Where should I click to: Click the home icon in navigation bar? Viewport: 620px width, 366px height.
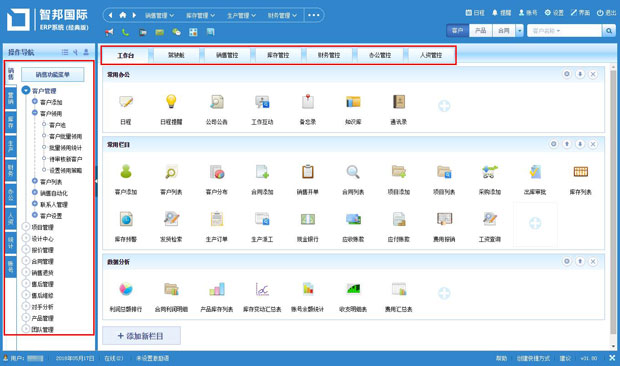coord(123,15)
